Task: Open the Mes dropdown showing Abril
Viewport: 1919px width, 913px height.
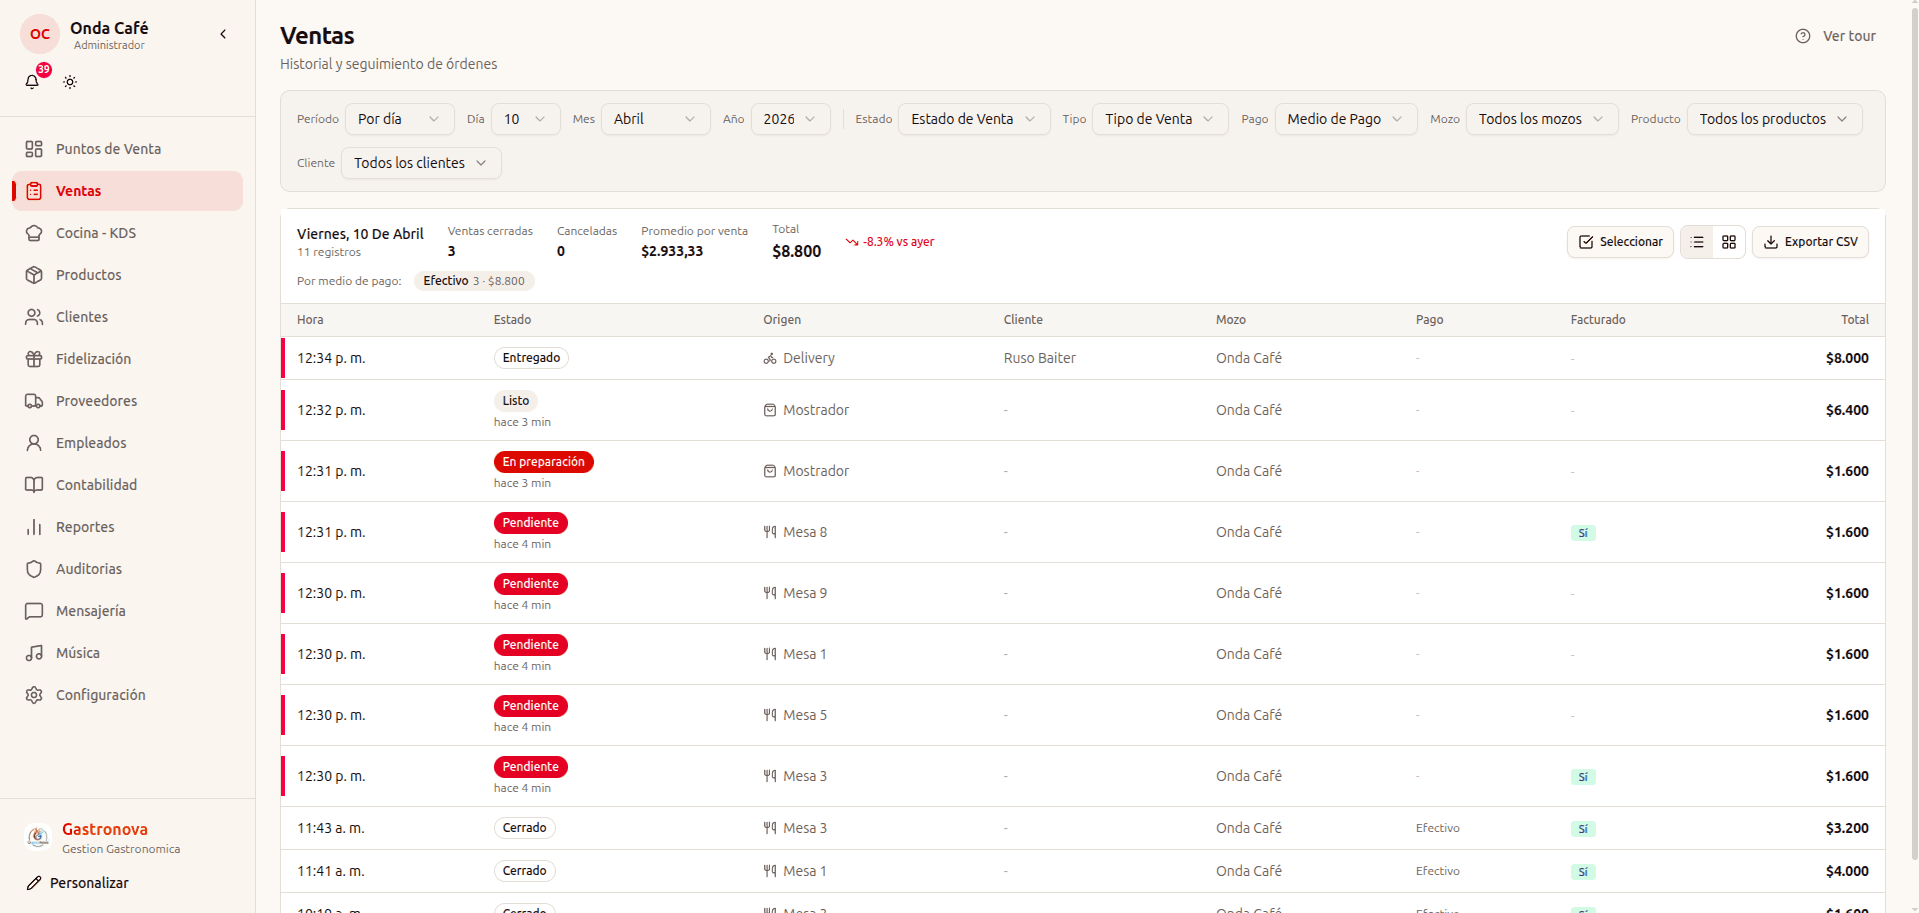Action: 654,119
